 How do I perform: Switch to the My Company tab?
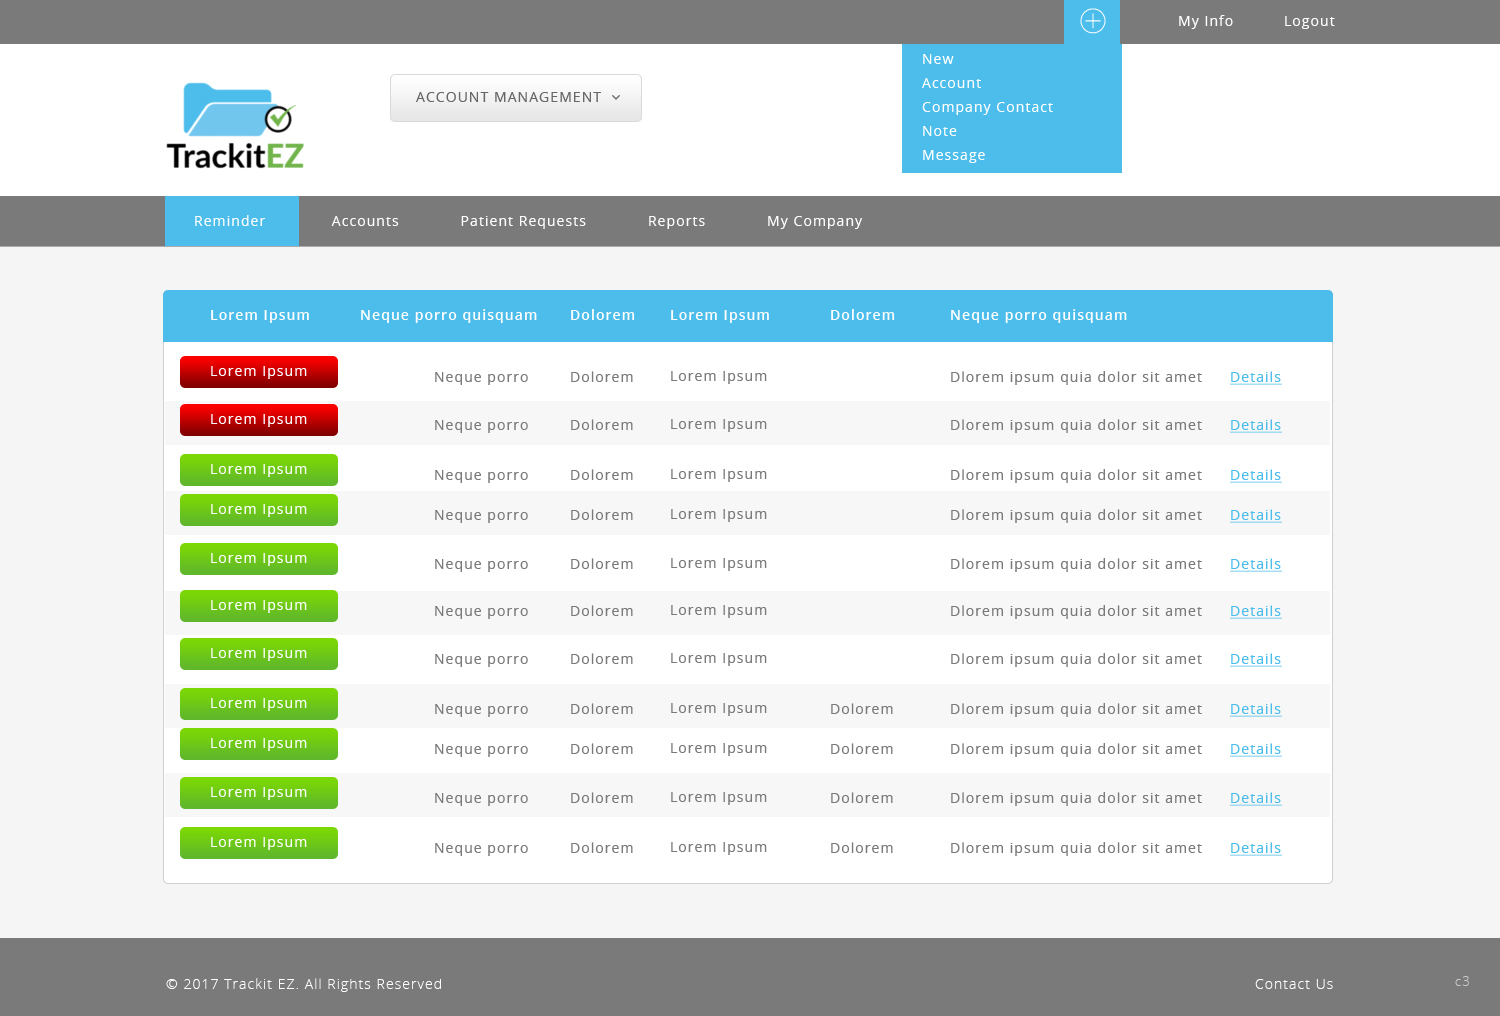[814, 221]
